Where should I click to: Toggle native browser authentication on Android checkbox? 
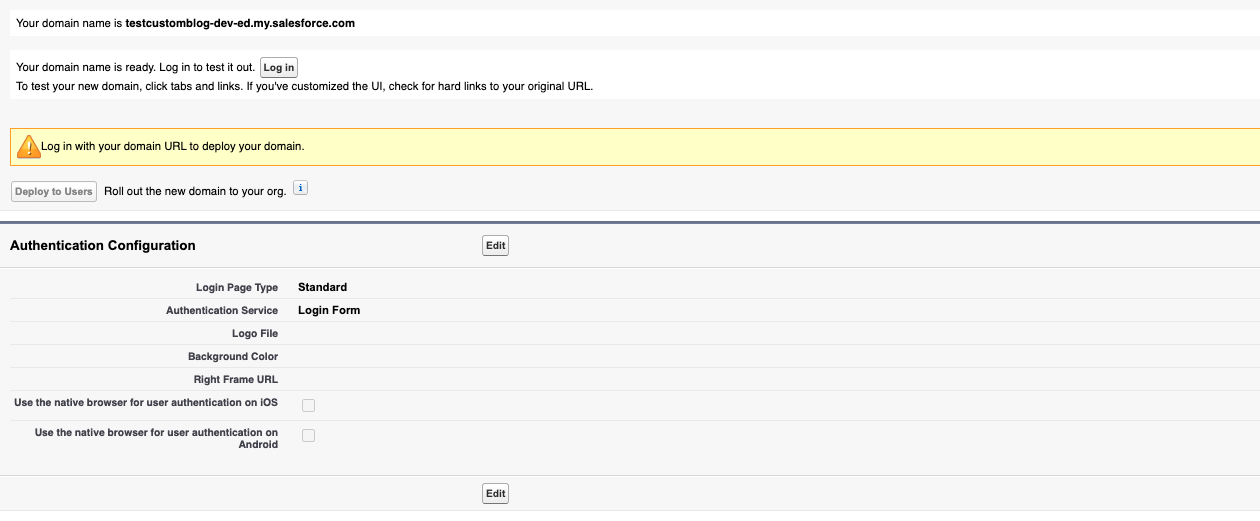tap(308, 435)
